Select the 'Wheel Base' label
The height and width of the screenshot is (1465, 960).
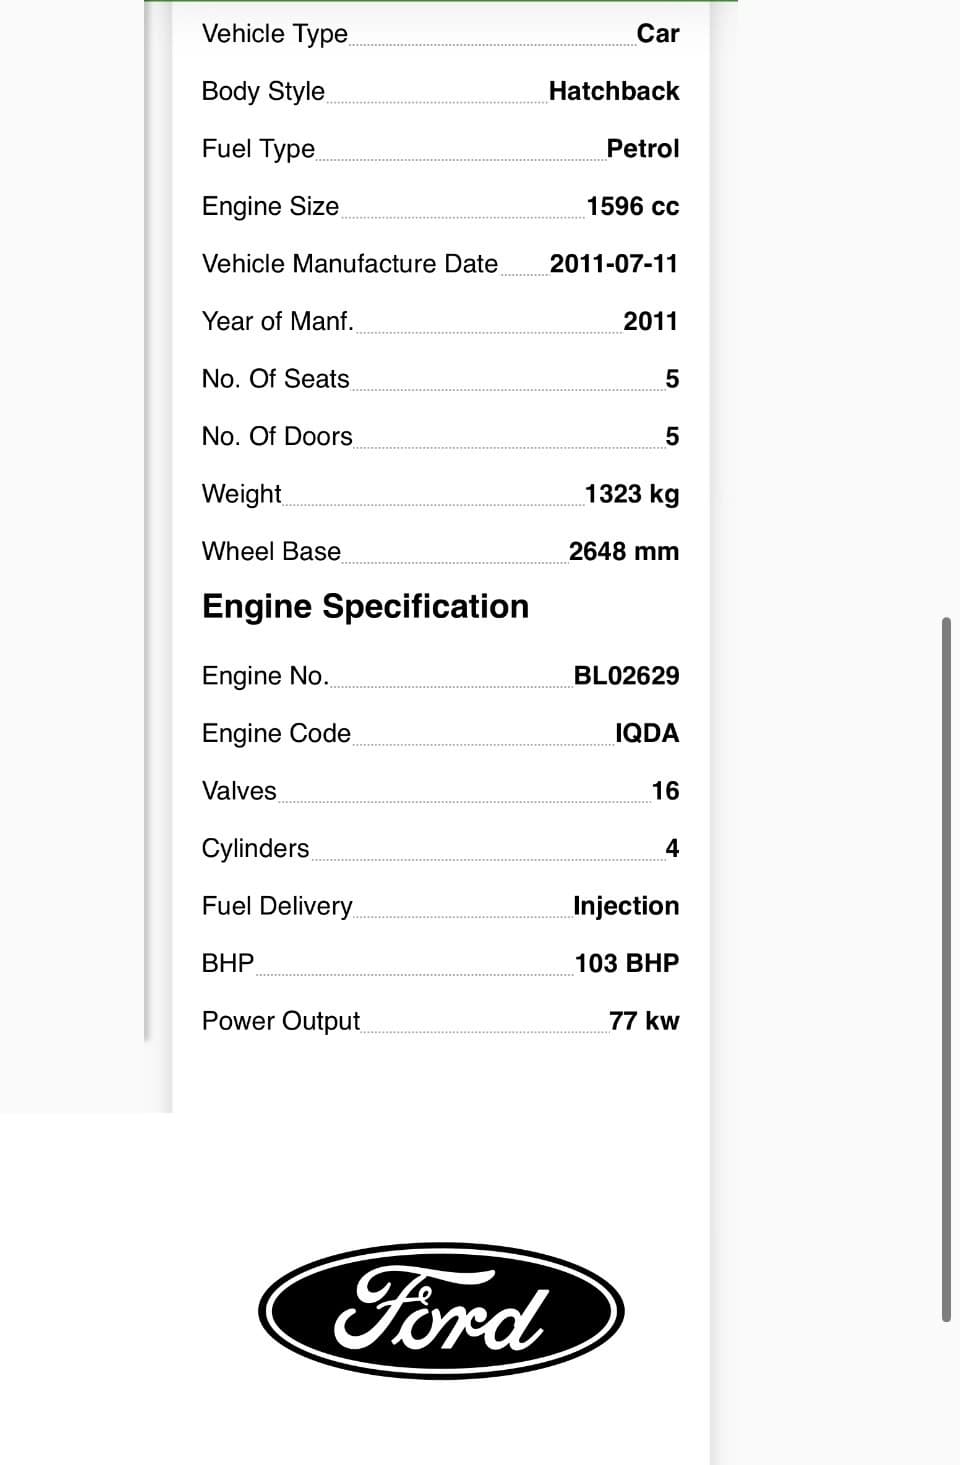coord(271,551)
